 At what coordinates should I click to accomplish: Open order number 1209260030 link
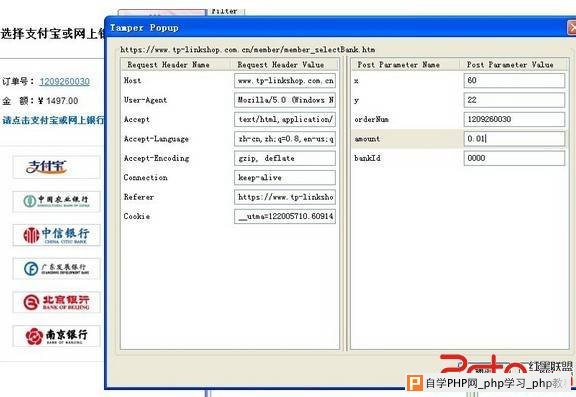(x=65, y=82)
